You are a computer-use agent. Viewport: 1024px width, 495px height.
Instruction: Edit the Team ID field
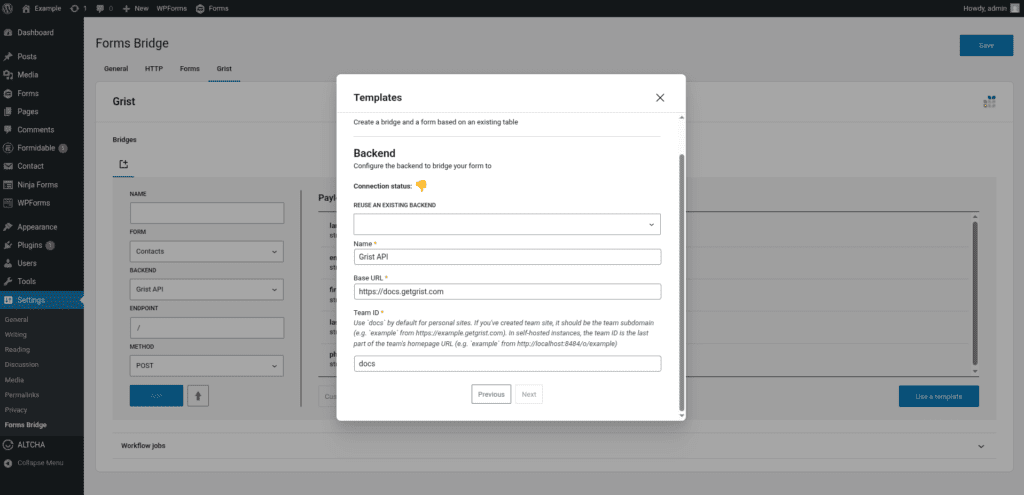(x=507, y=364)
